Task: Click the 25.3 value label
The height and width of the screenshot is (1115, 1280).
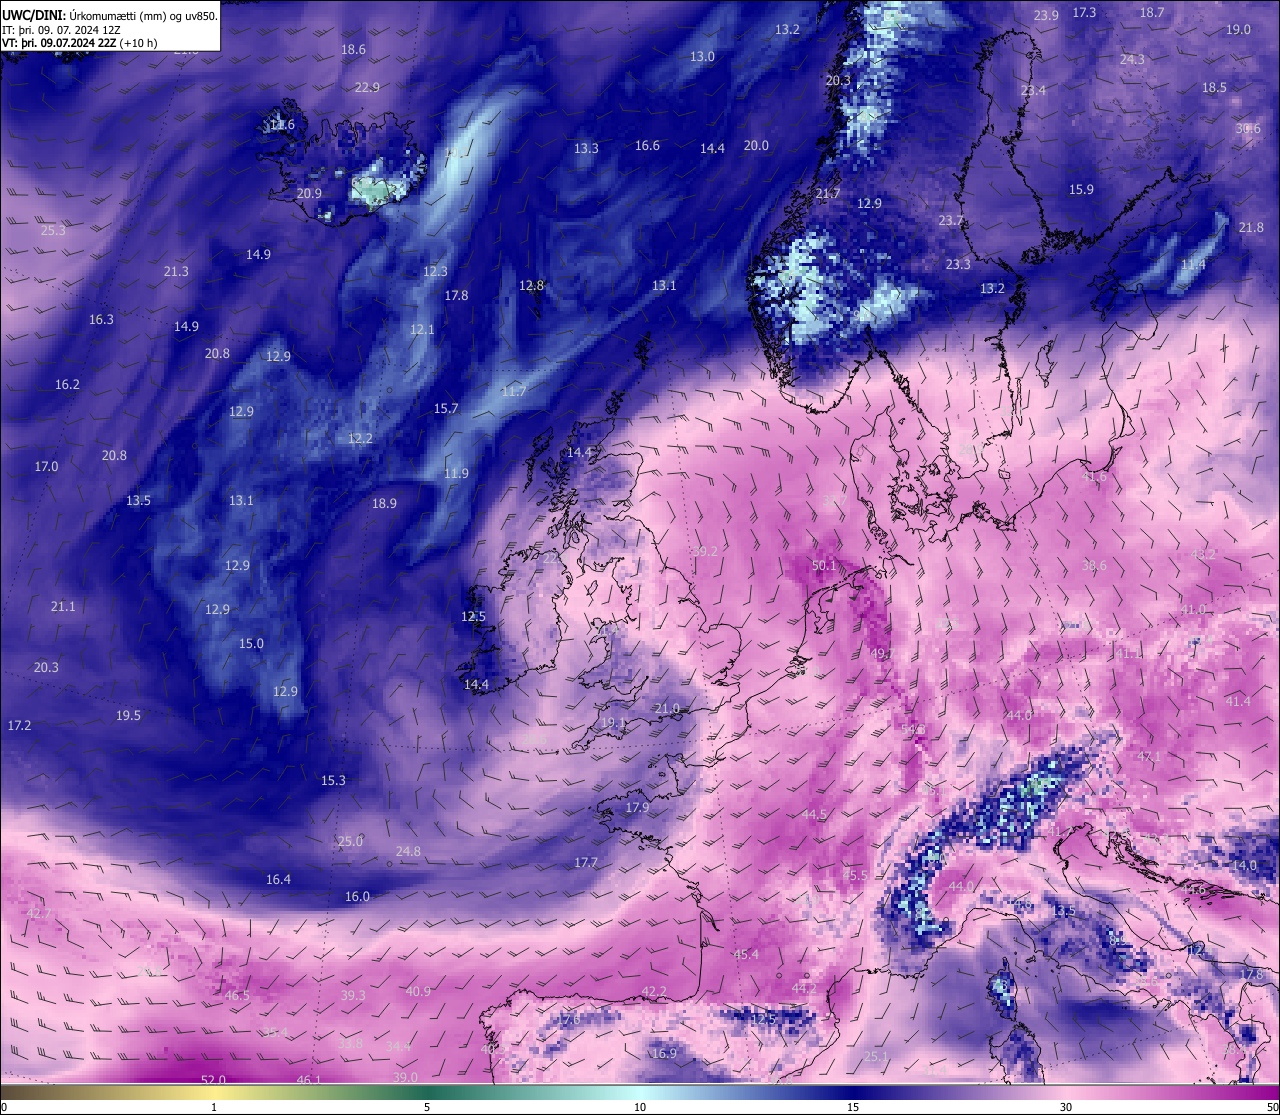Action: (x=53, y=231)
